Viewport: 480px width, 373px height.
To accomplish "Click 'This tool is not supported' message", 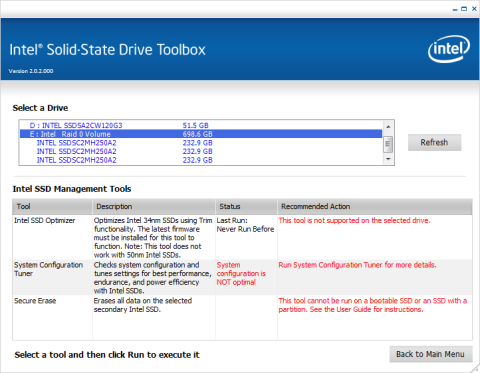I will (354, 220).
